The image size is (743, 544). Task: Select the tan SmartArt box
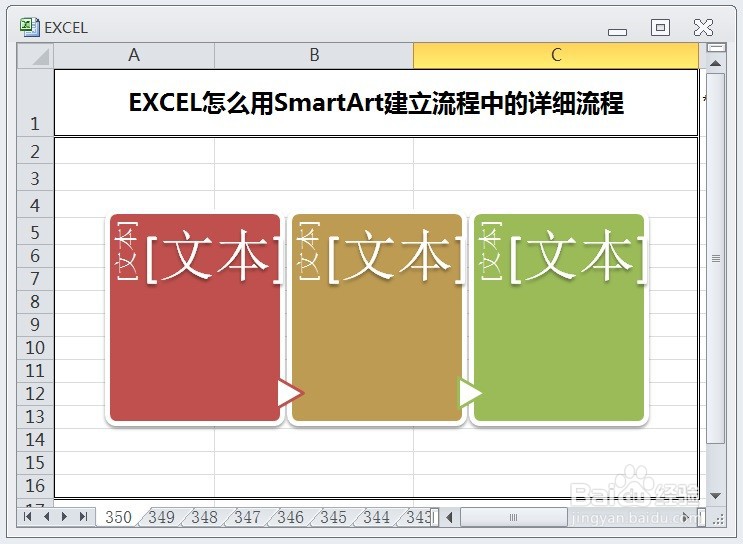tap(377, 318)
